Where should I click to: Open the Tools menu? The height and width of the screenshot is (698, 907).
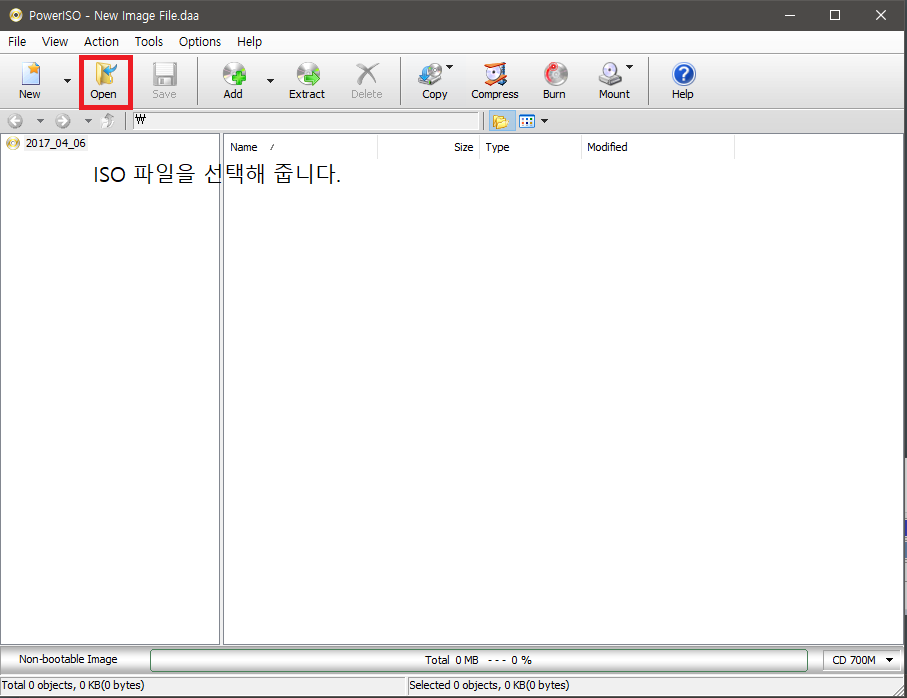149,41
